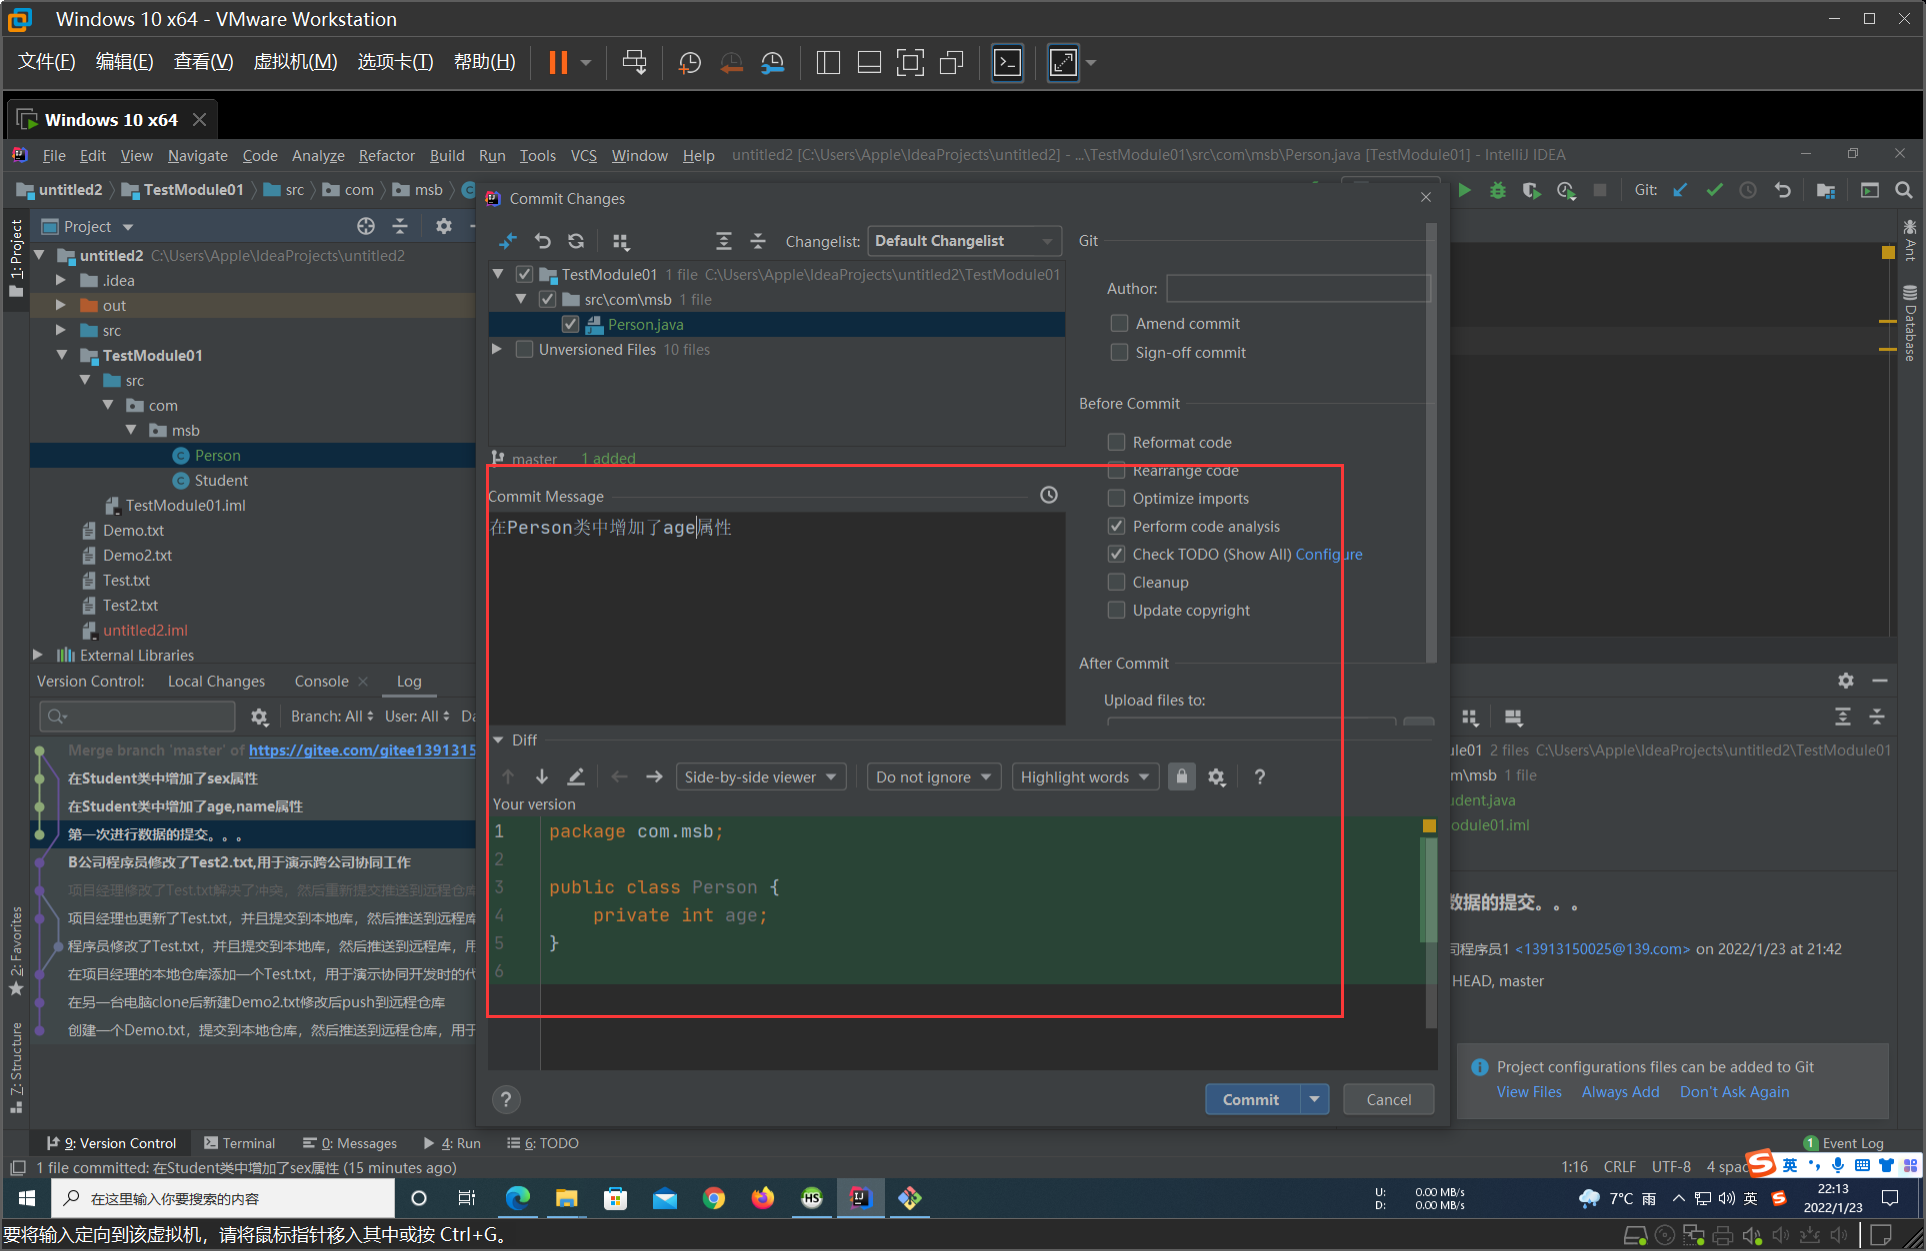Click the Diff help question mark icon

pyautogui.click(x=1260, y=777)
